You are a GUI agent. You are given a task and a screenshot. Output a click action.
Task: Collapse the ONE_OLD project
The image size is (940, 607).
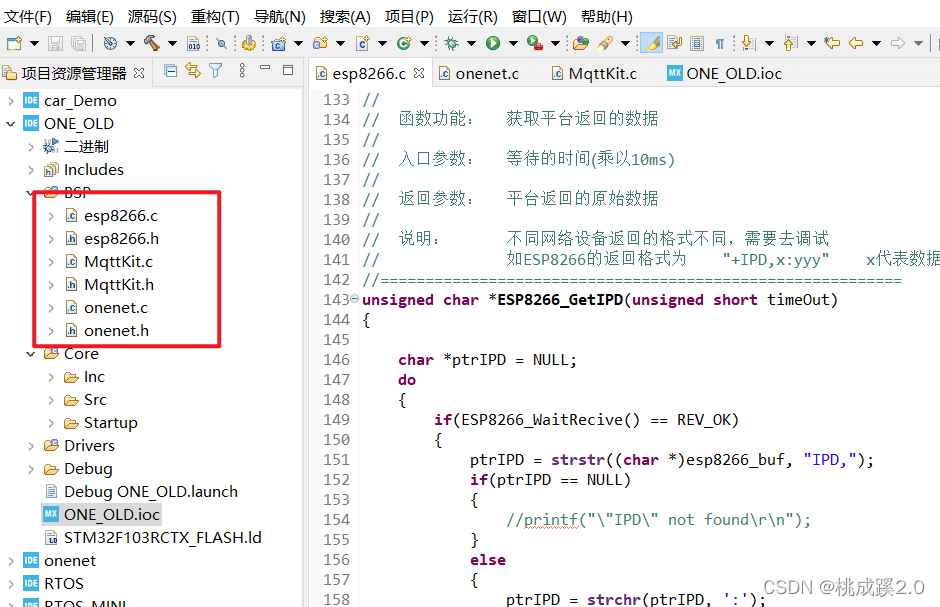11,124
